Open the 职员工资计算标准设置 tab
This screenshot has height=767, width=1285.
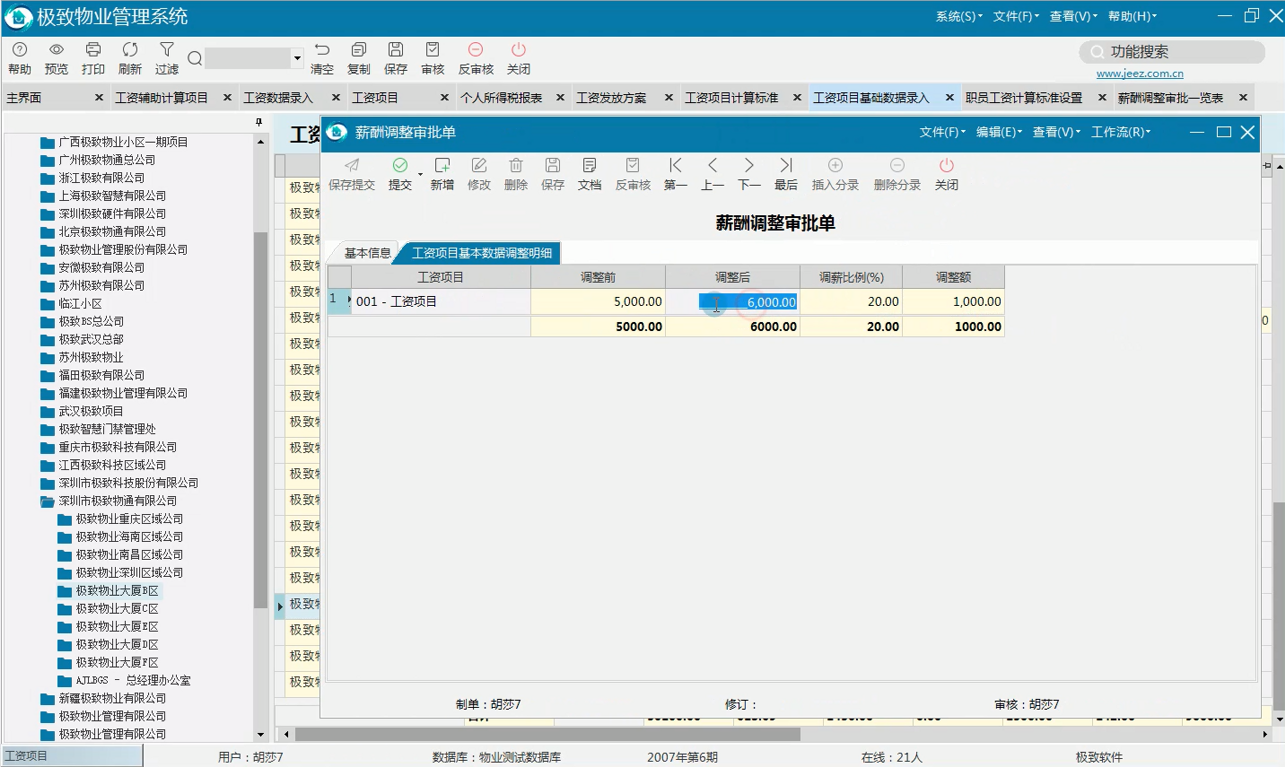tap(1024, 98)
